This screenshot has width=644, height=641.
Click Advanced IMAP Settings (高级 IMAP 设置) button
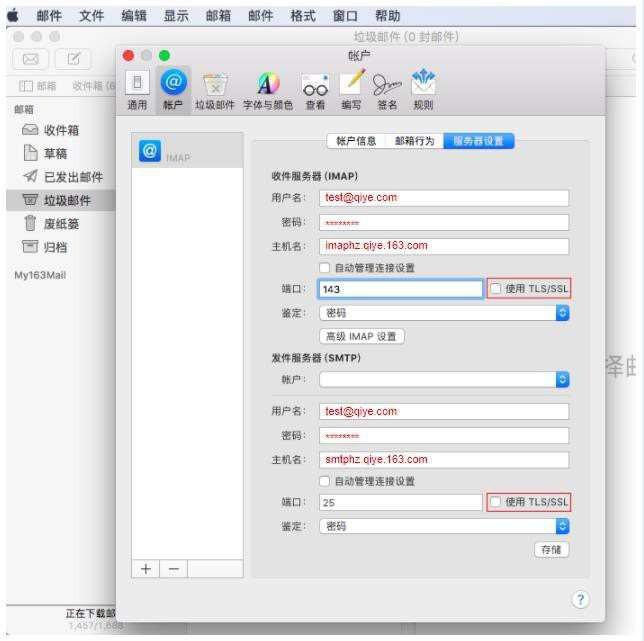point(361,336)
